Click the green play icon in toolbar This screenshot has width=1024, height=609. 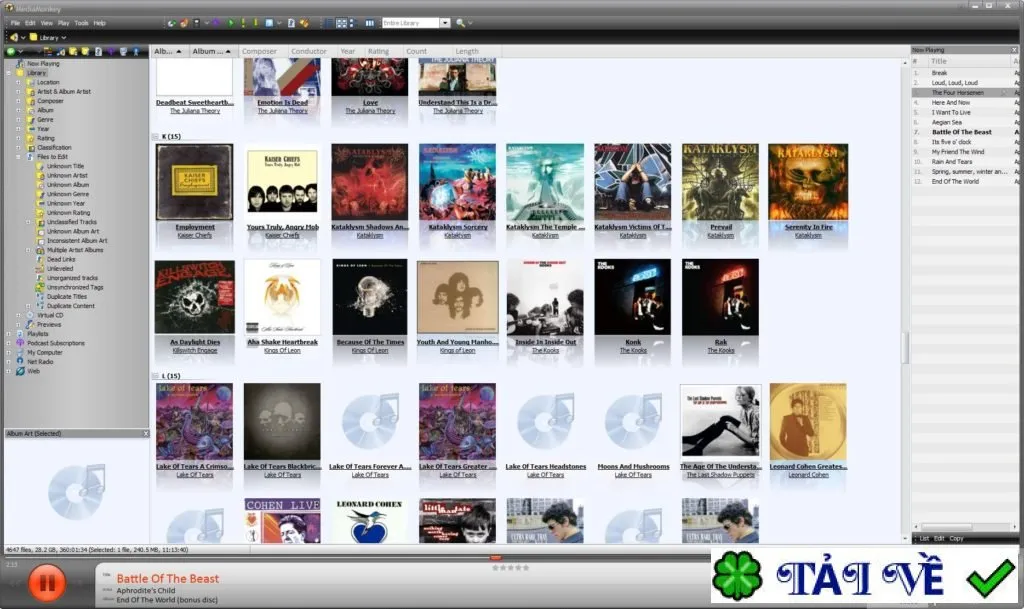pyautogui.click(x=231, y=23)
